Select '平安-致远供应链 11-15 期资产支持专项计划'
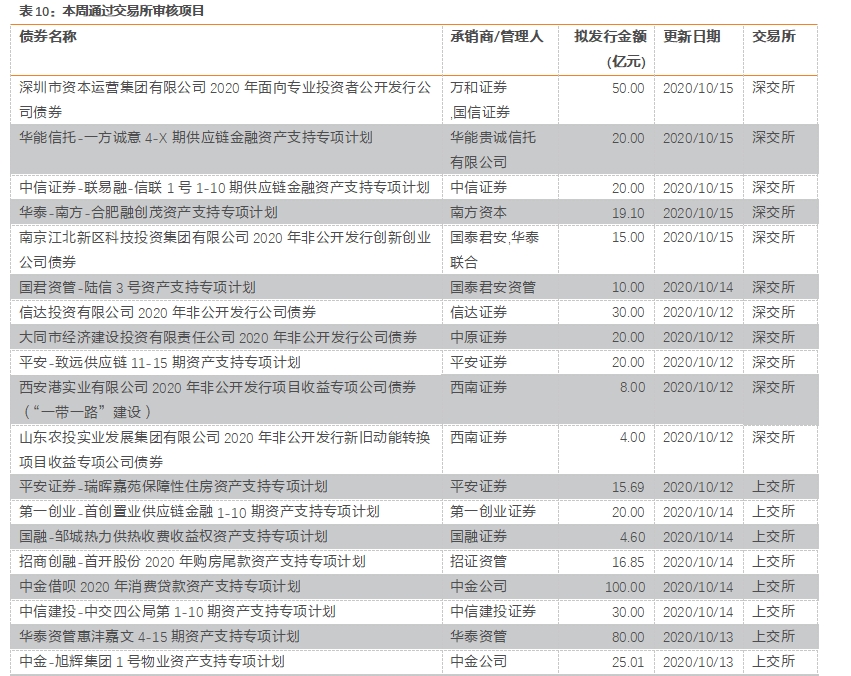 [x=160, y=362]
